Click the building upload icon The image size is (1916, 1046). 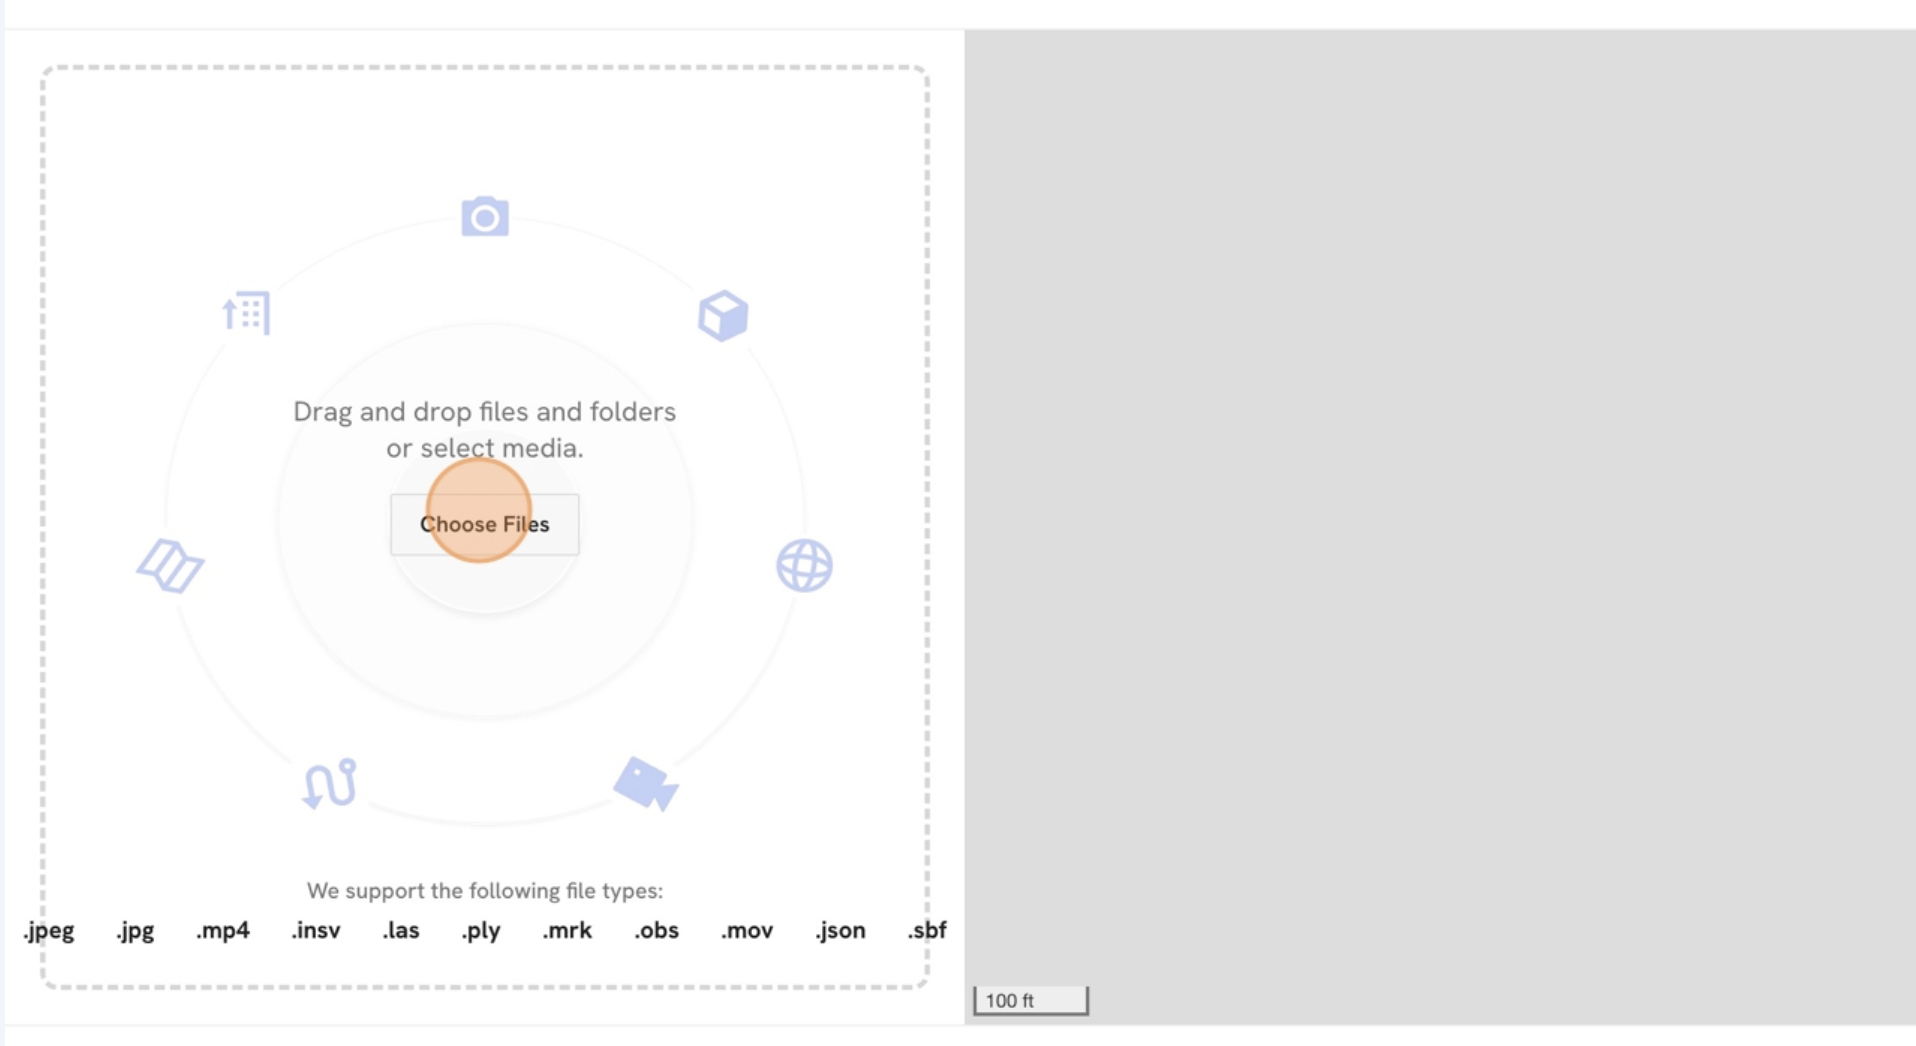(247, 313)
